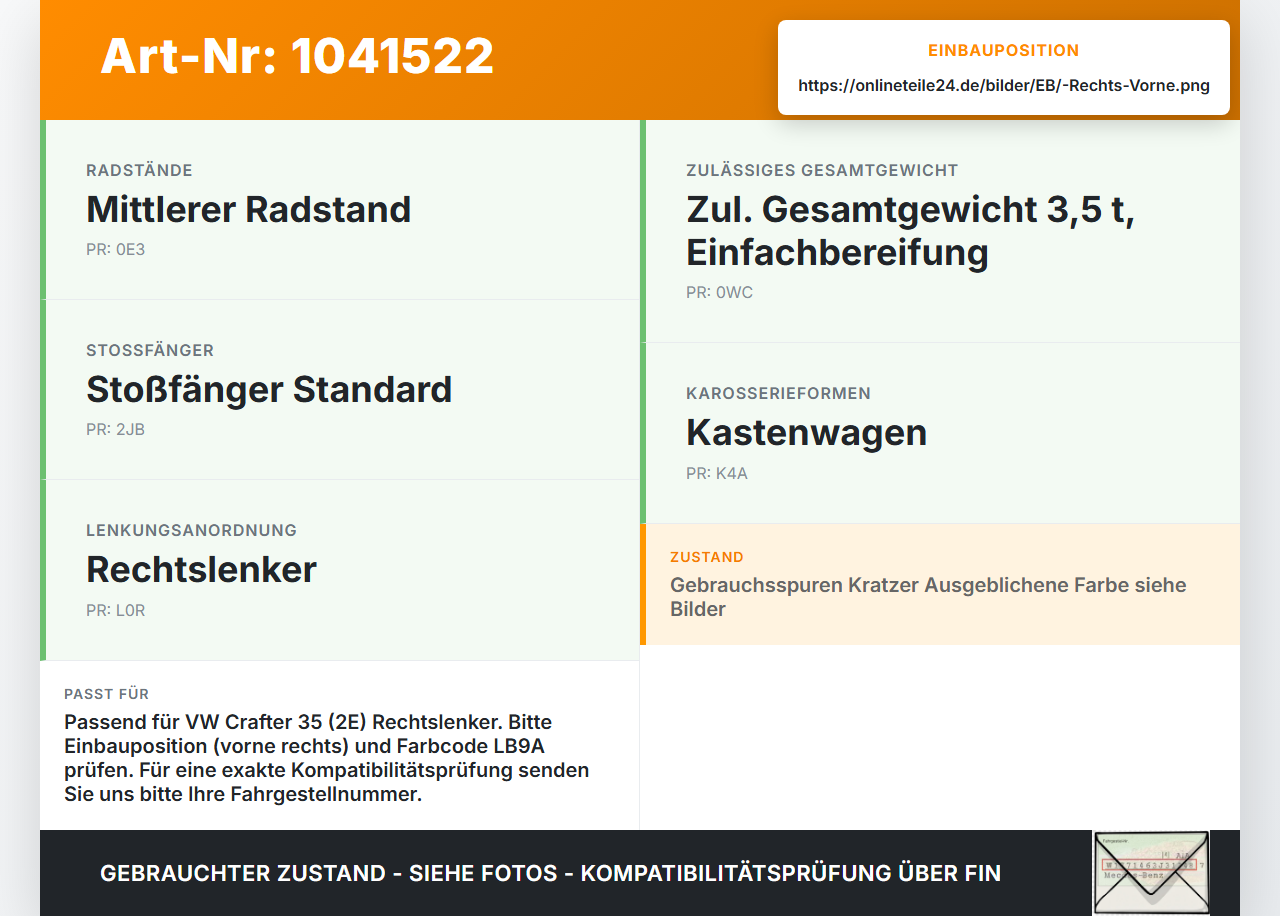The image size is (1280, 916).
Task: Click the PR: 2JB code
Action: click(116, 429)
